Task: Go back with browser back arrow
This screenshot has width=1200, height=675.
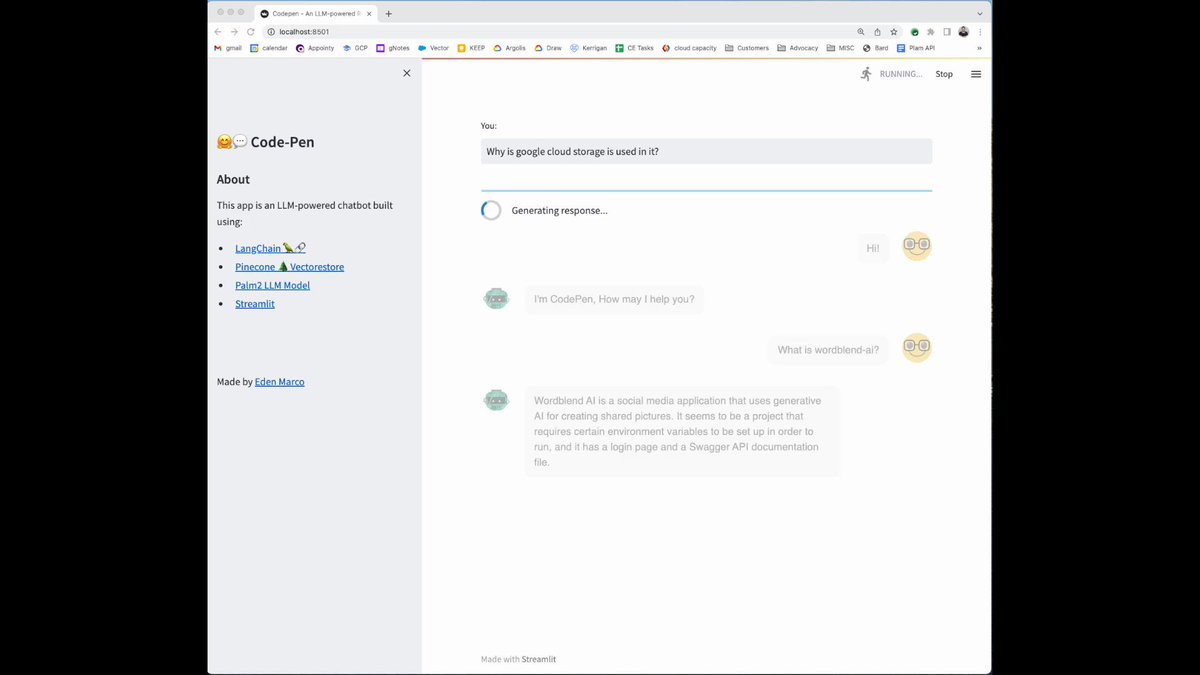Action: 218,31
